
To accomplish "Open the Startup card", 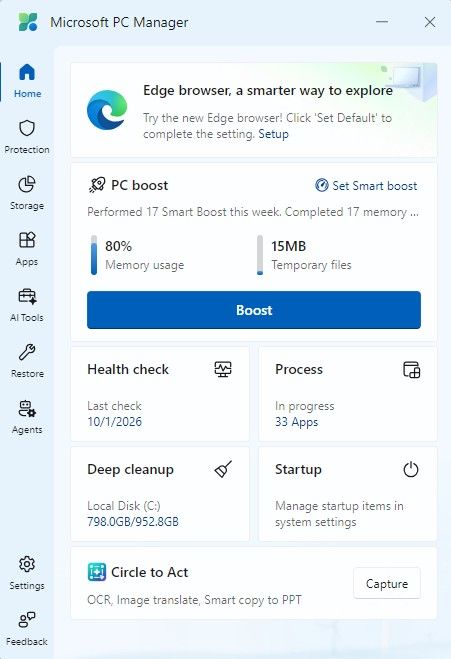I will [348, 494].
